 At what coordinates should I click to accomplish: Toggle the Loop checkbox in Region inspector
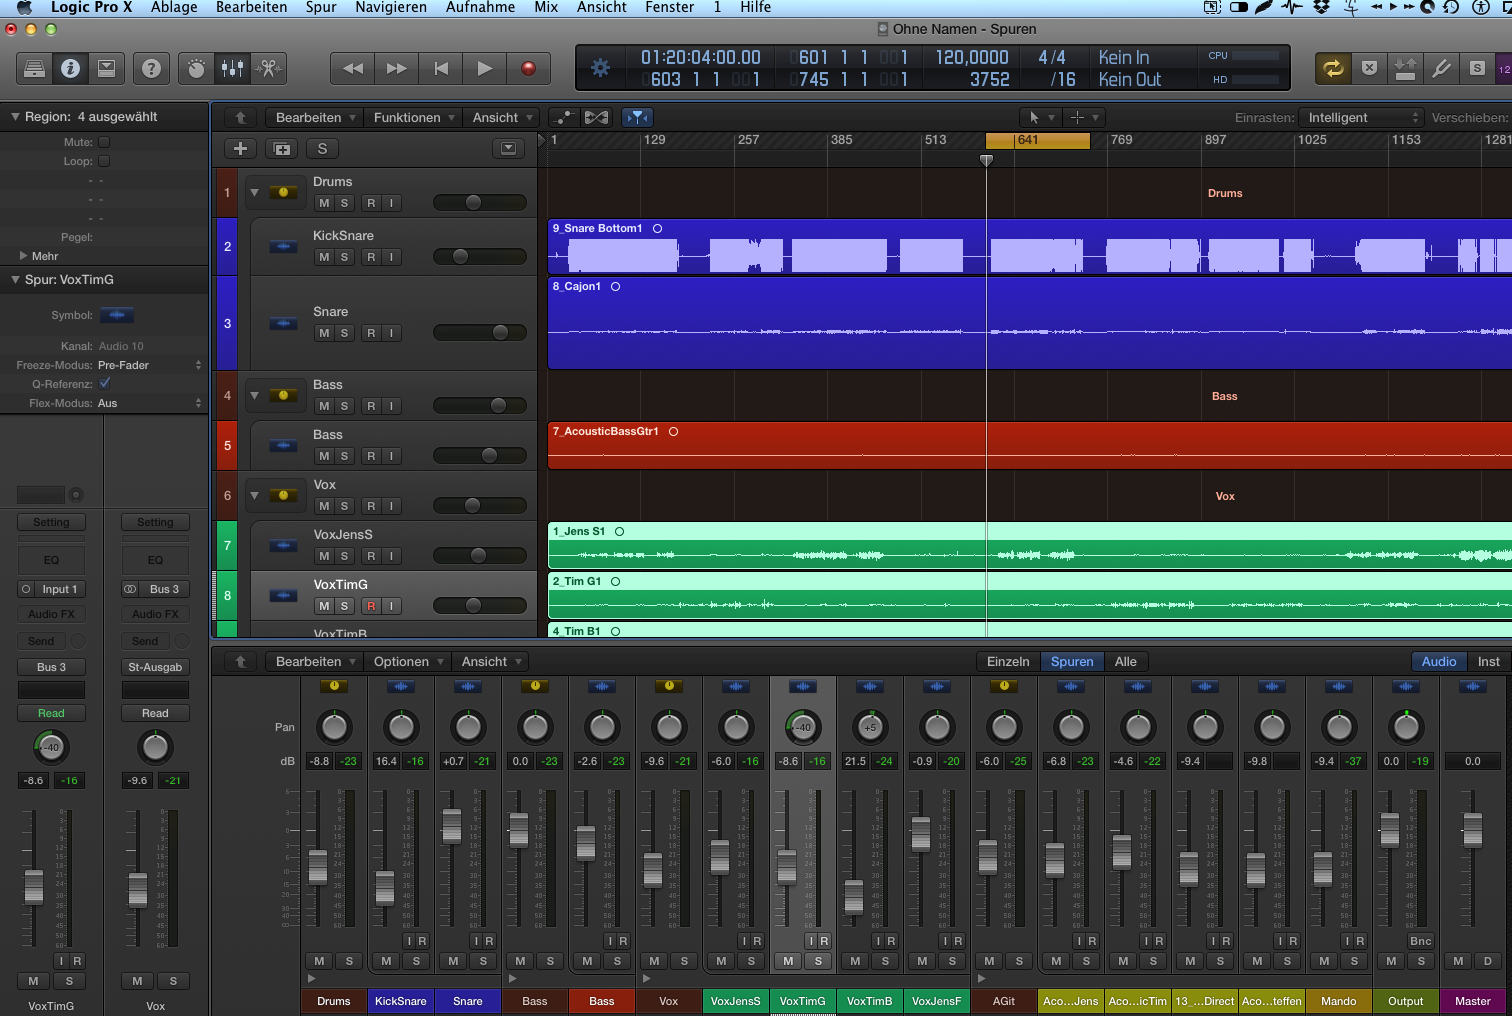point(104,161)
